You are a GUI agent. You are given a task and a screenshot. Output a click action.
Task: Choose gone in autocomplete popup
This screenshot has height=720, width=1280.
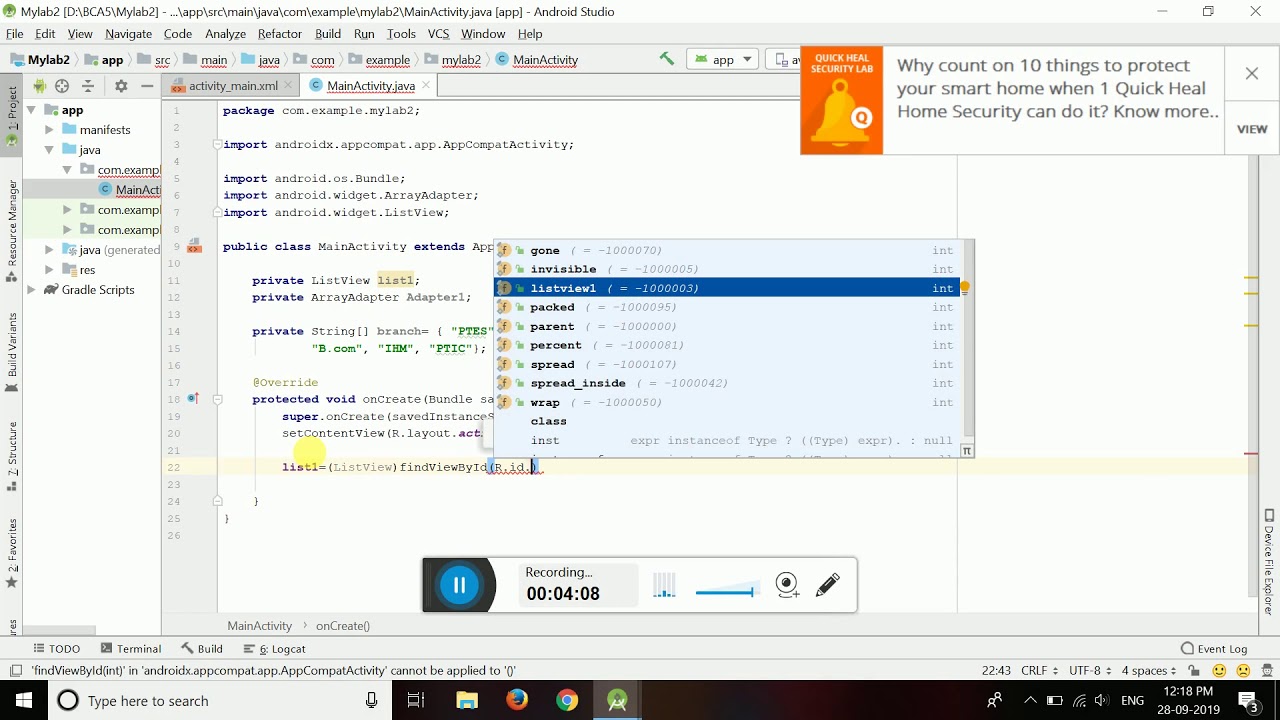click(x=727, y=250)
